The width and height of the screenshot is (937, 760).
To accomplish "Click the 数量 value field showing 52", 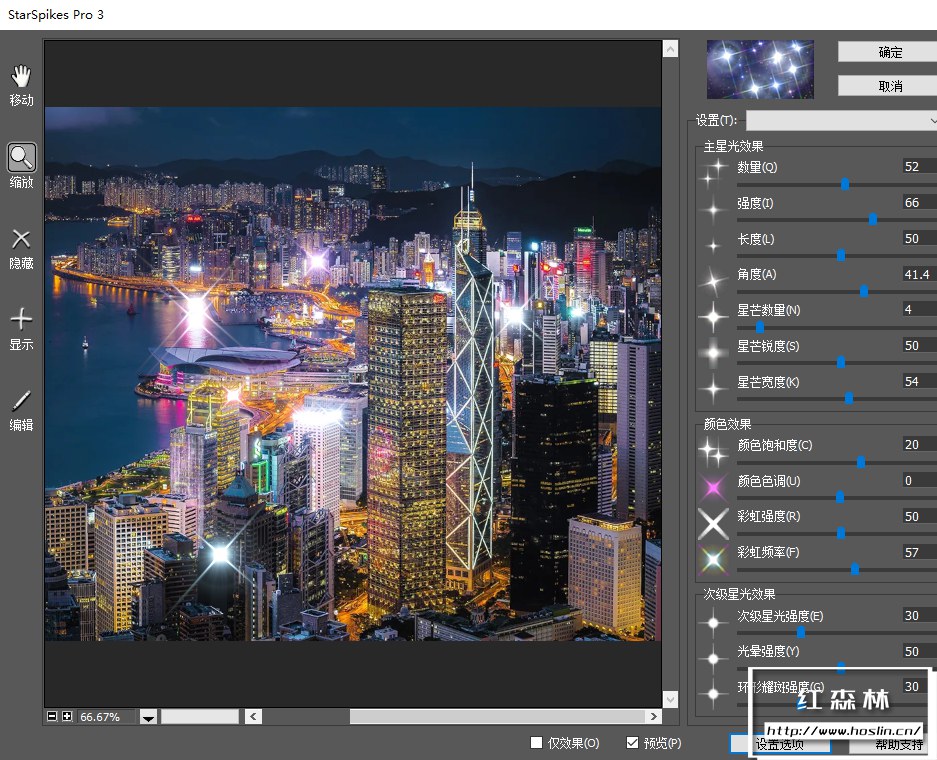I will 919,167.
